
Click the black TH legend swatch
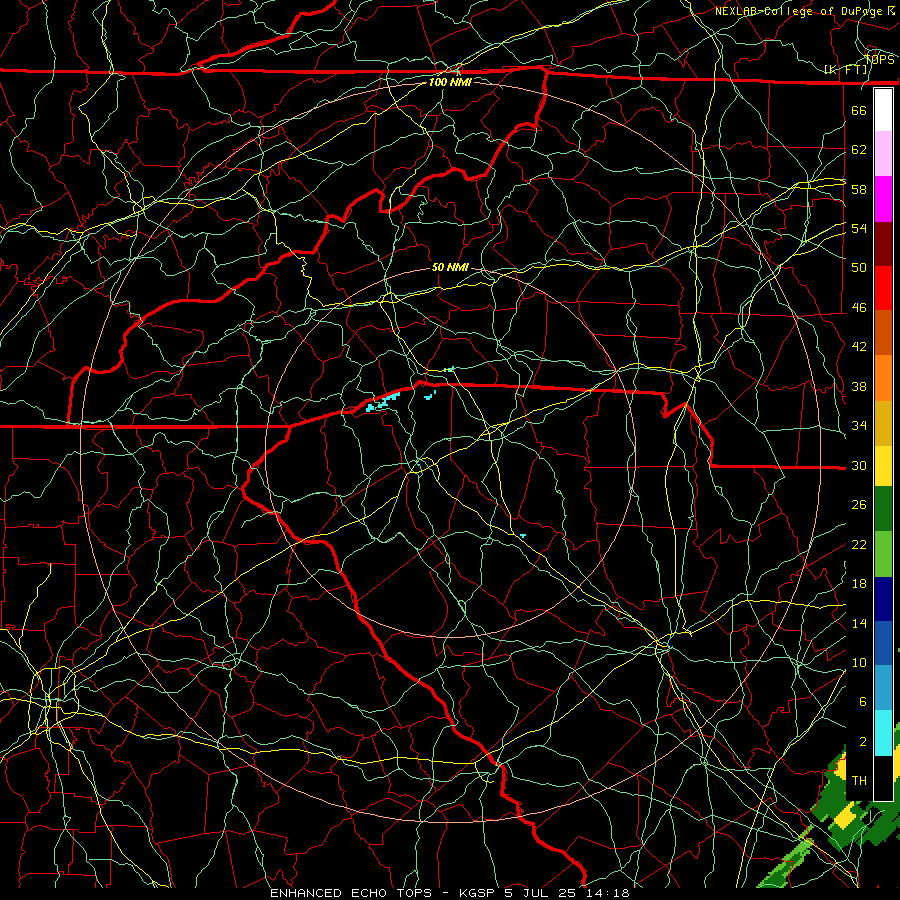(883, 778)
